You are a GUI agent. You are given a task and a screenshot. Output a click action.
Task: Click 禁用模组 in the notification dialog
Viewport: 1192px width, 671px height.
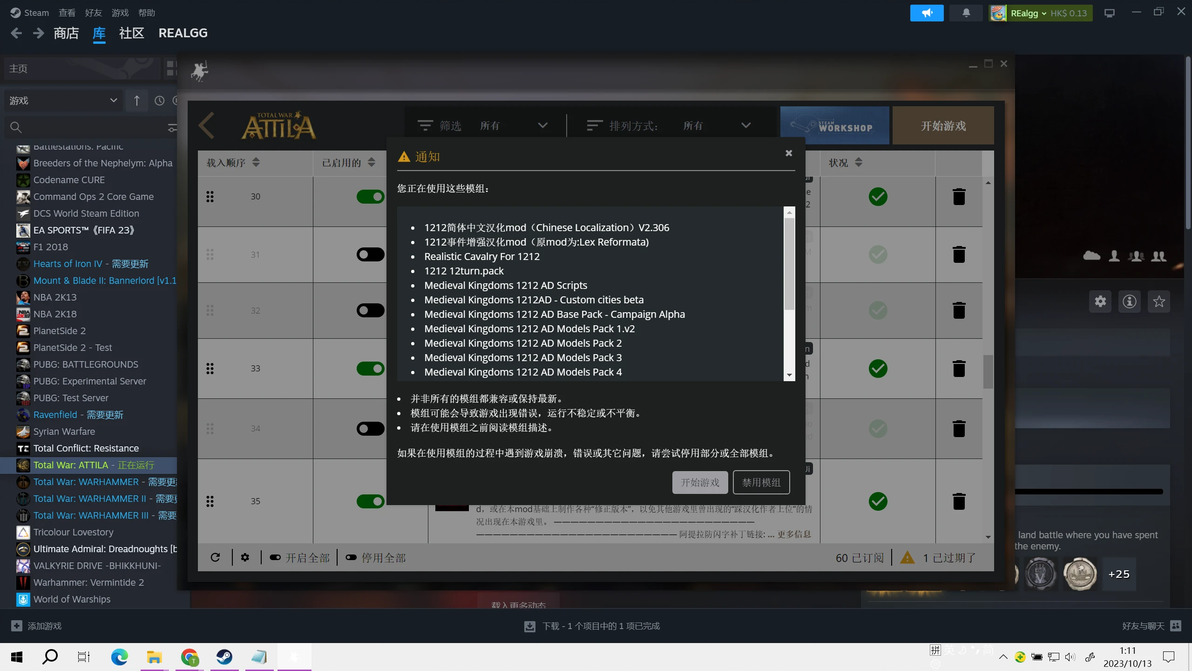(761, 483)
